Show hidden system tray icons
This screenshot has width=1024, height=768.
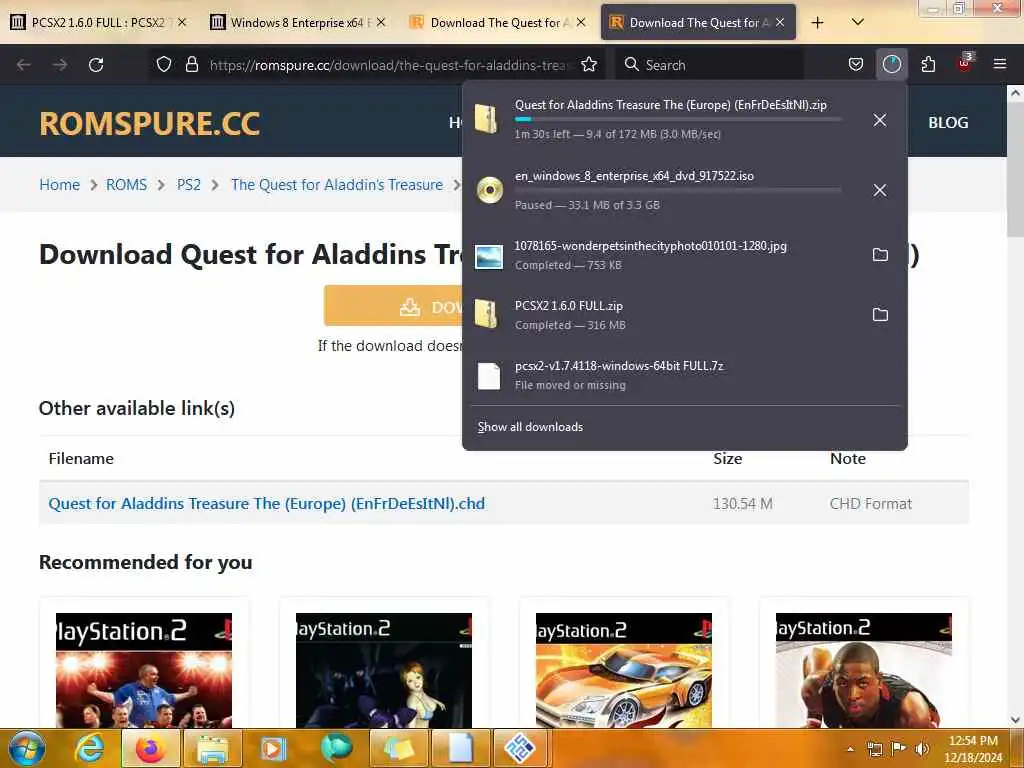coord(850,749)
